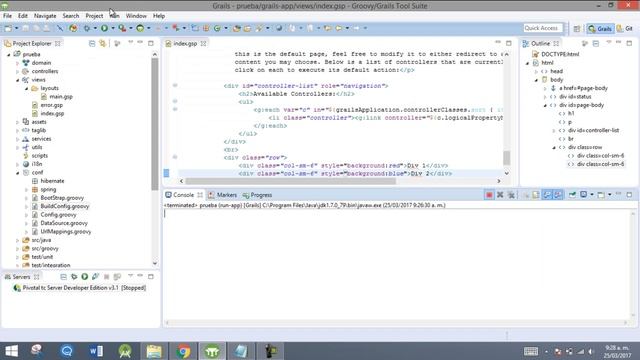
Task: Click editor horizontal scrollbar
Action: click(290, 181)
